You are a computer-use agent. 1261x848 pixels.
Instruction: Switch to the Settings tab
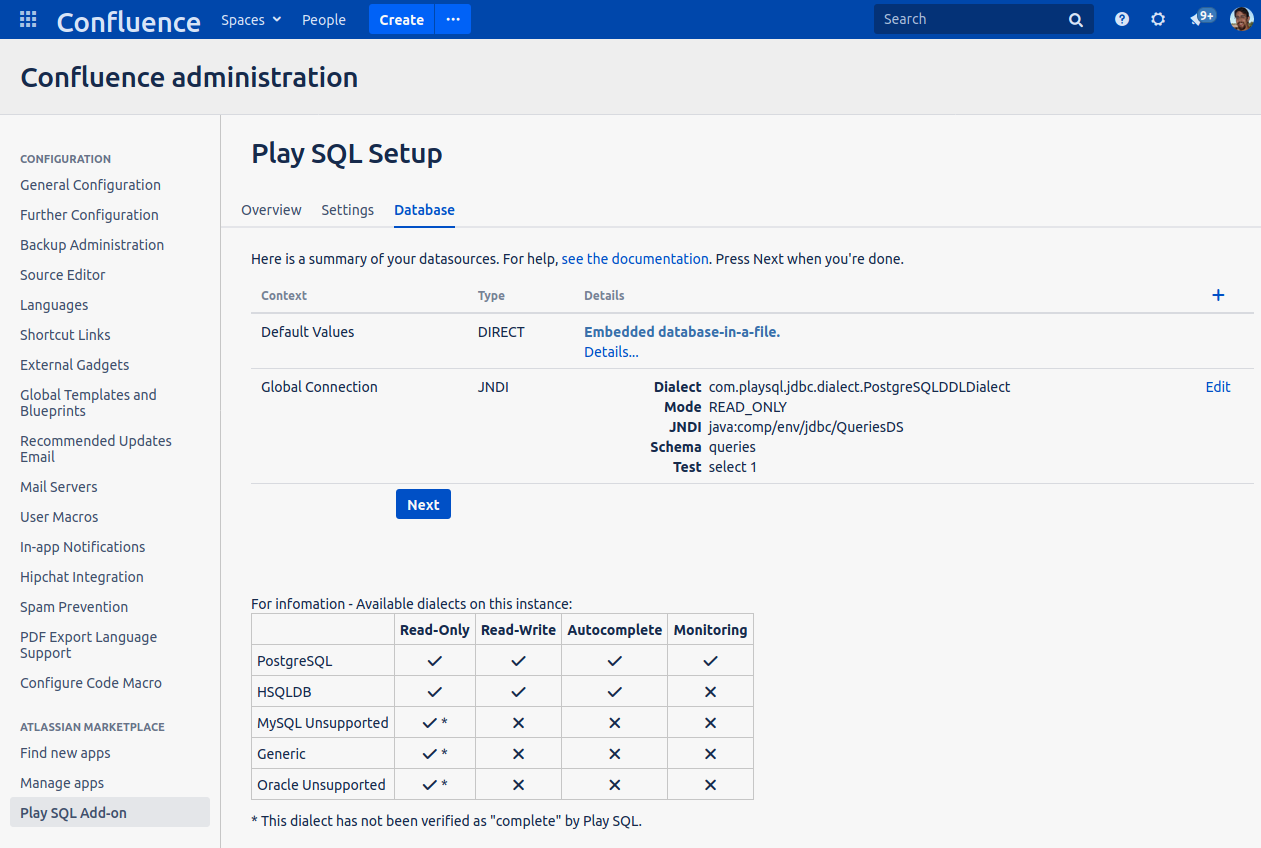coord(347,210)
